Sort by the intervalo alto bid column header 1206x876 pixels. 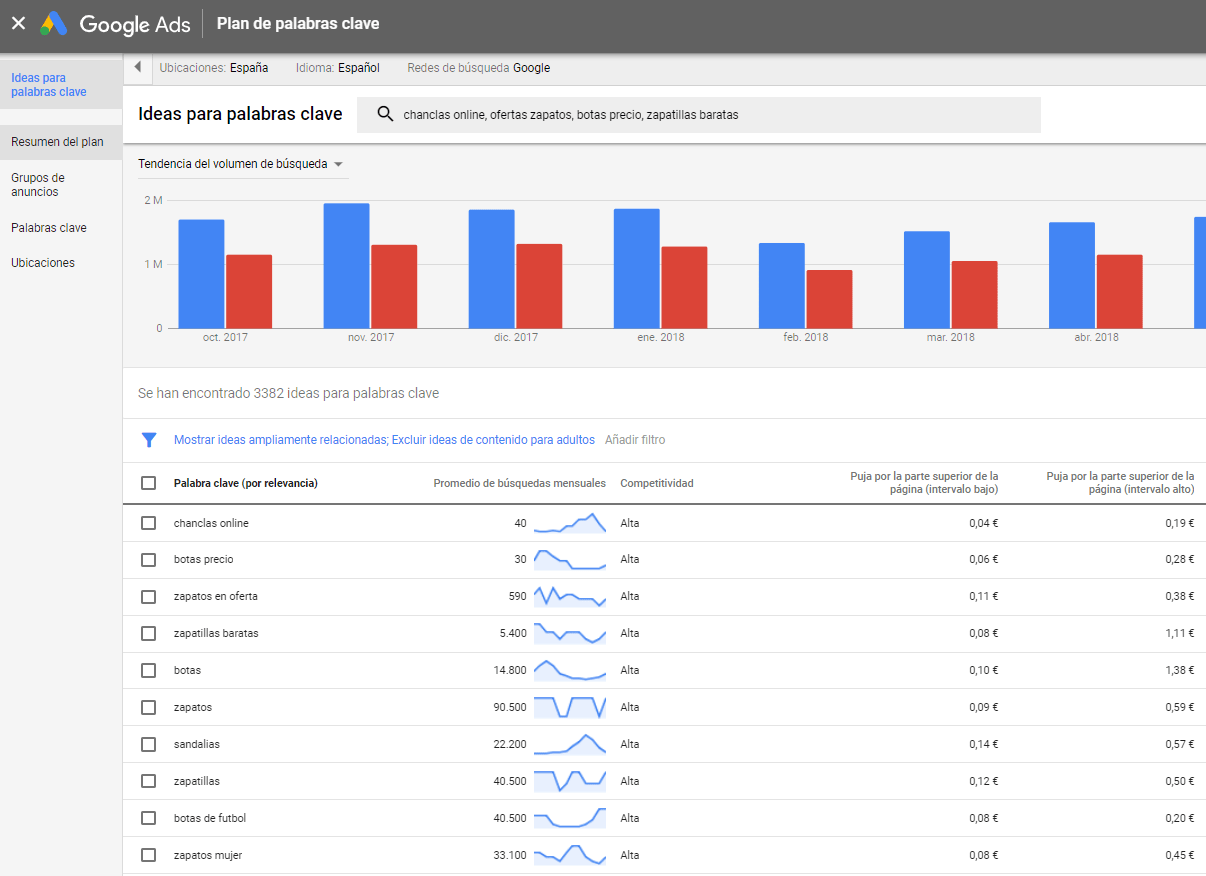click(x=1120, y=483)
